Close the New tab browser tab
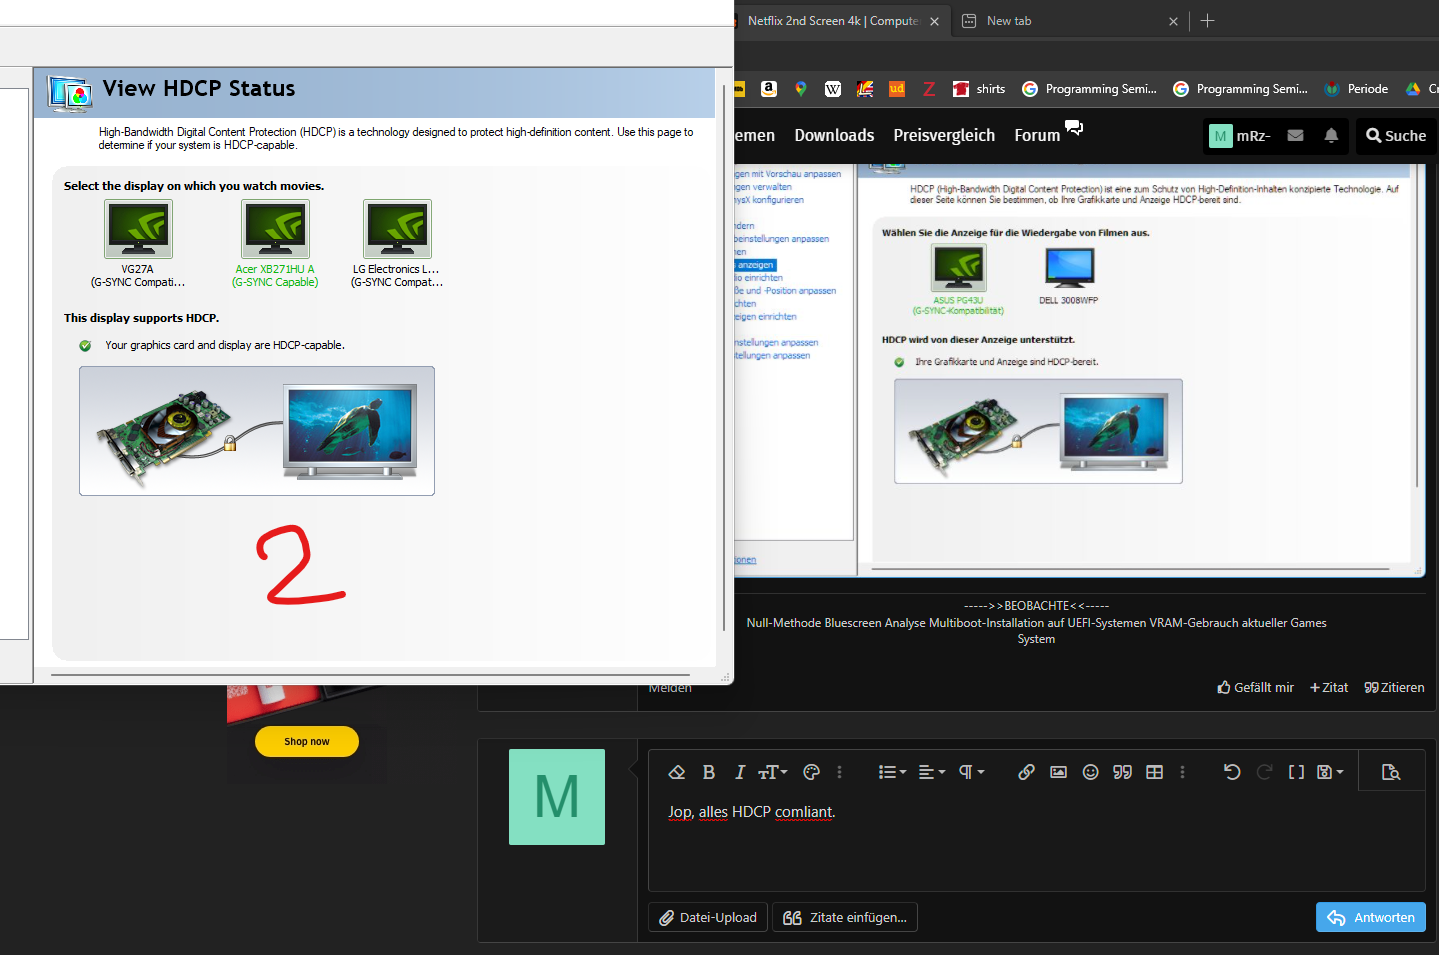The height and width of the screenshot is (955, 1439). click(x=1173, y=21)
